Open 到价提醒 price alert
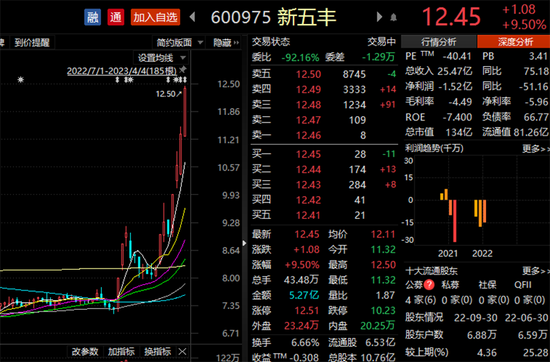Viewport: 550px width, 362px height. pyautogui.click(x=32, y=43)
